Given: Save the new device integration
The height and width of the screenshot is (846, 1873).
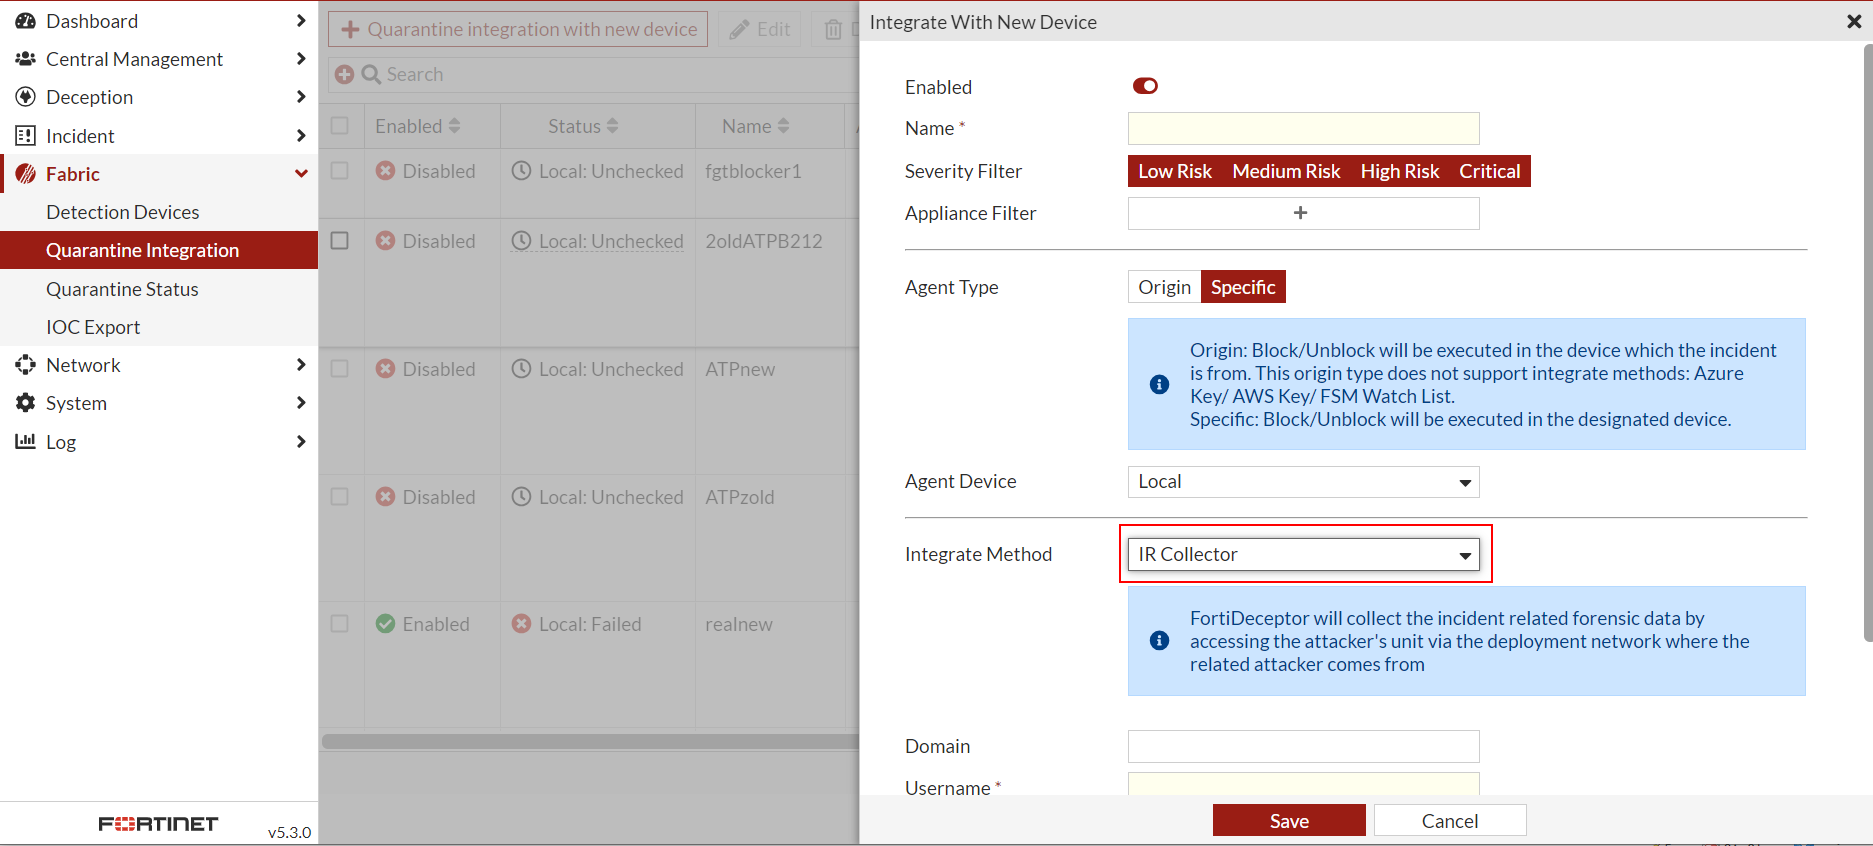Looking at the screenshot, I should pyautogui.click(x=1288, y=820).
